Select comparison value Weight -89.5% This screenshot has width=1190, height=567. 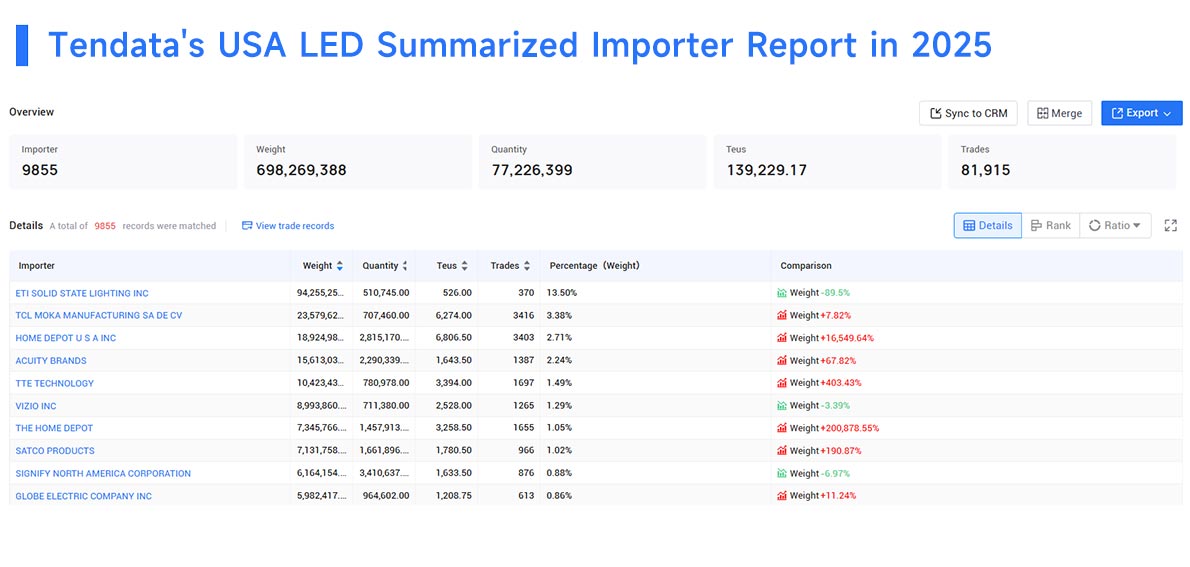coord(819,293)
